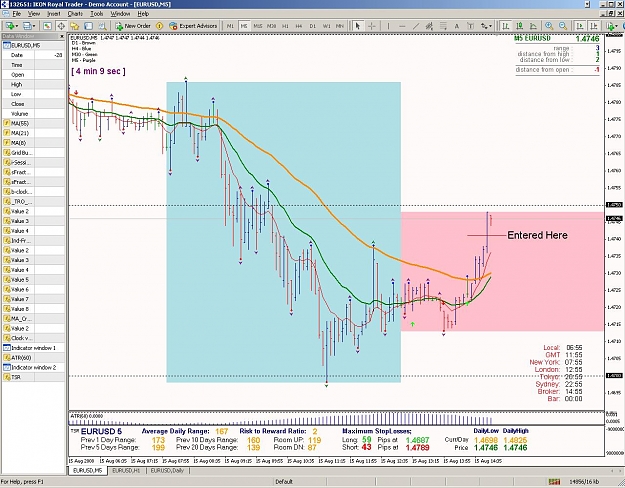Toggle the Market Watch panel icon

(47, 26)
